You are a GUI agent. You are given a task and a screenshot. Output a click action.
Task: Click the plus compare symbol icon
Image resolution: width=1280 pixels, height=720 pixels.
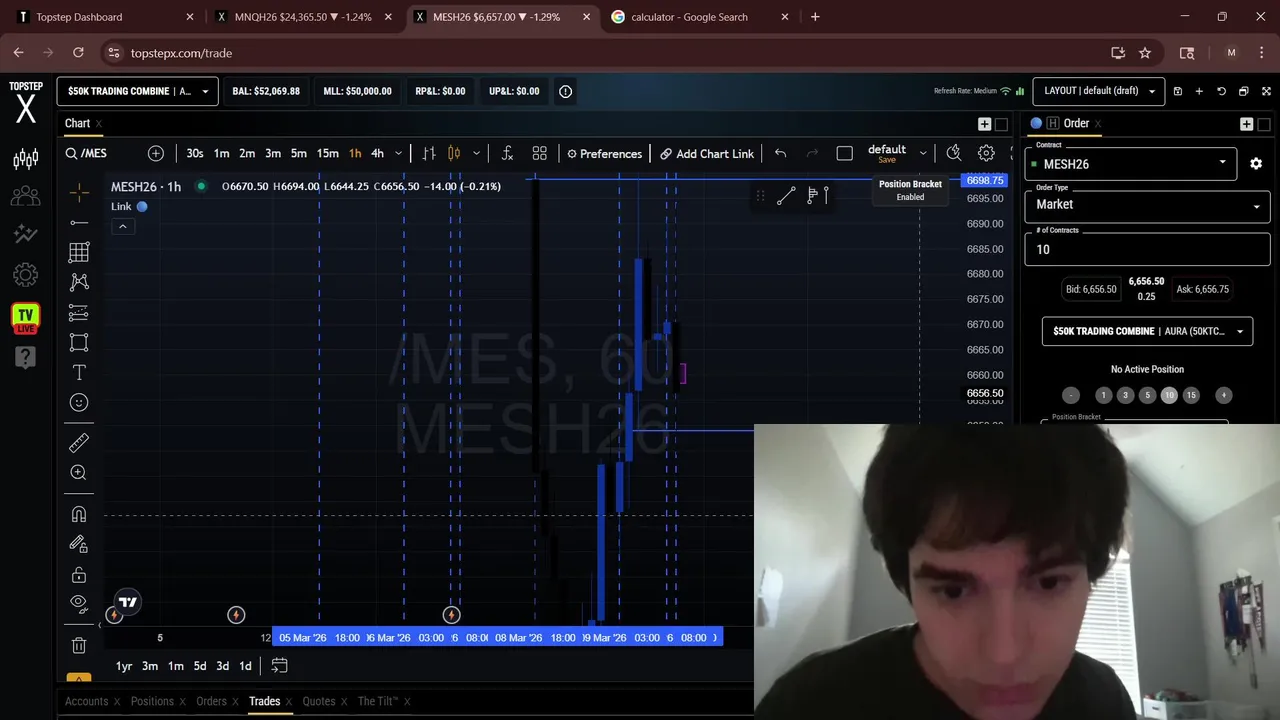(x=156, y=153)
